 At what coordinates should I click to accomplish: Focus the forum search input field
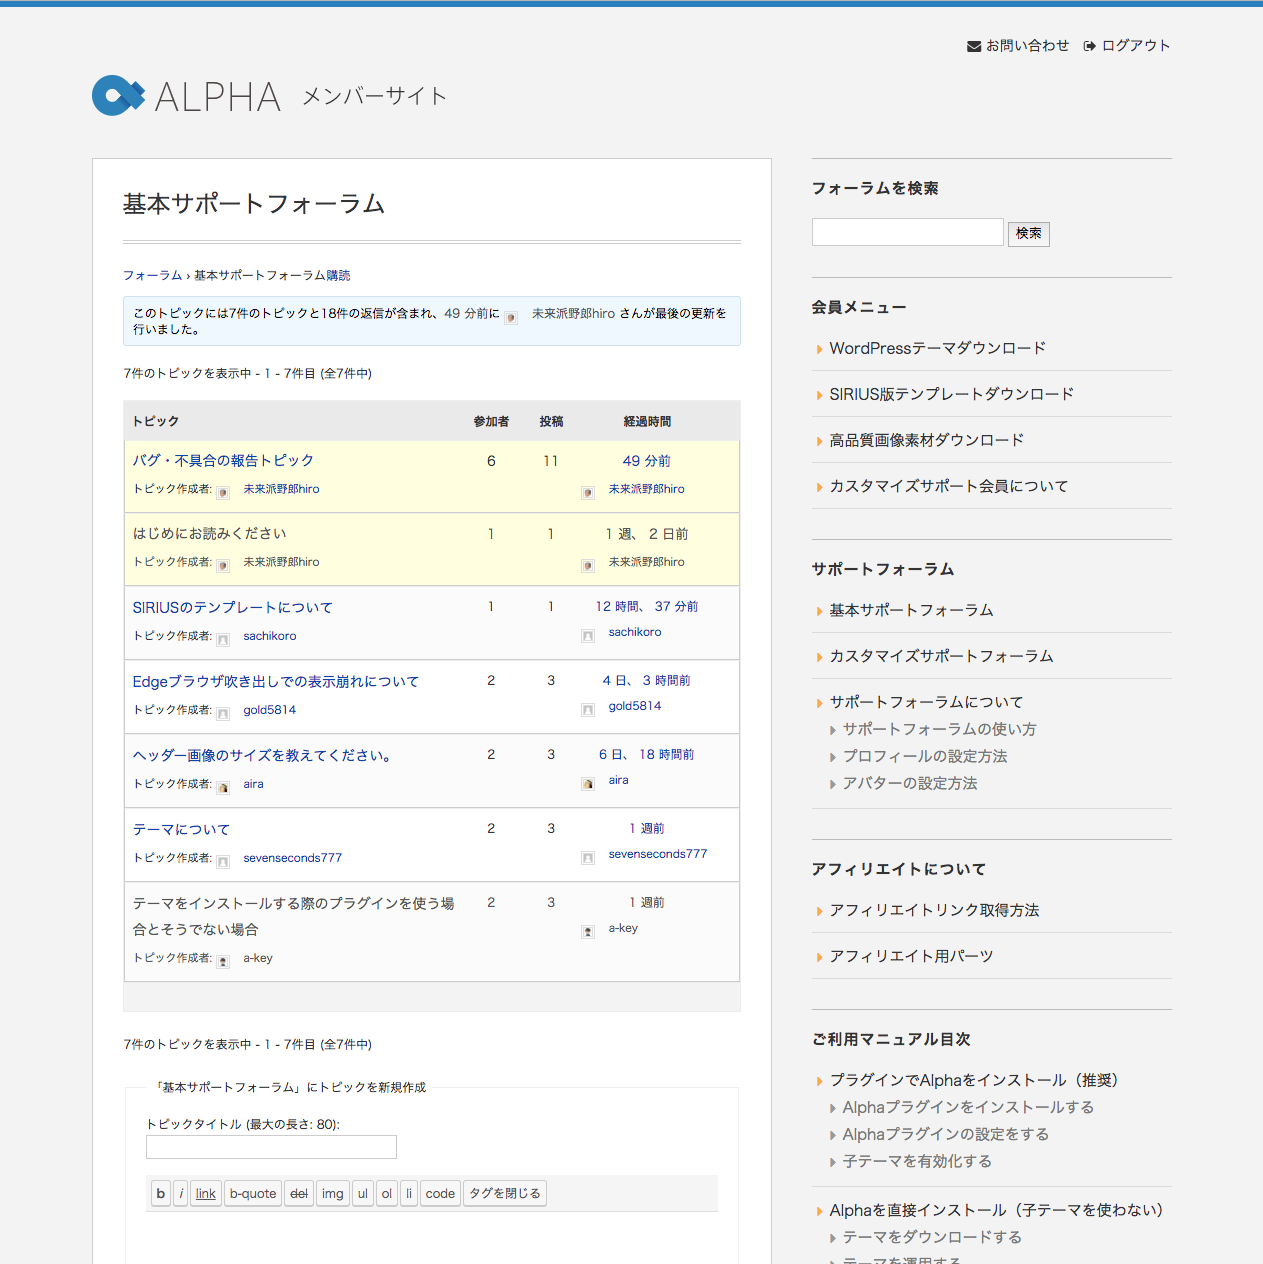point(907,232)
